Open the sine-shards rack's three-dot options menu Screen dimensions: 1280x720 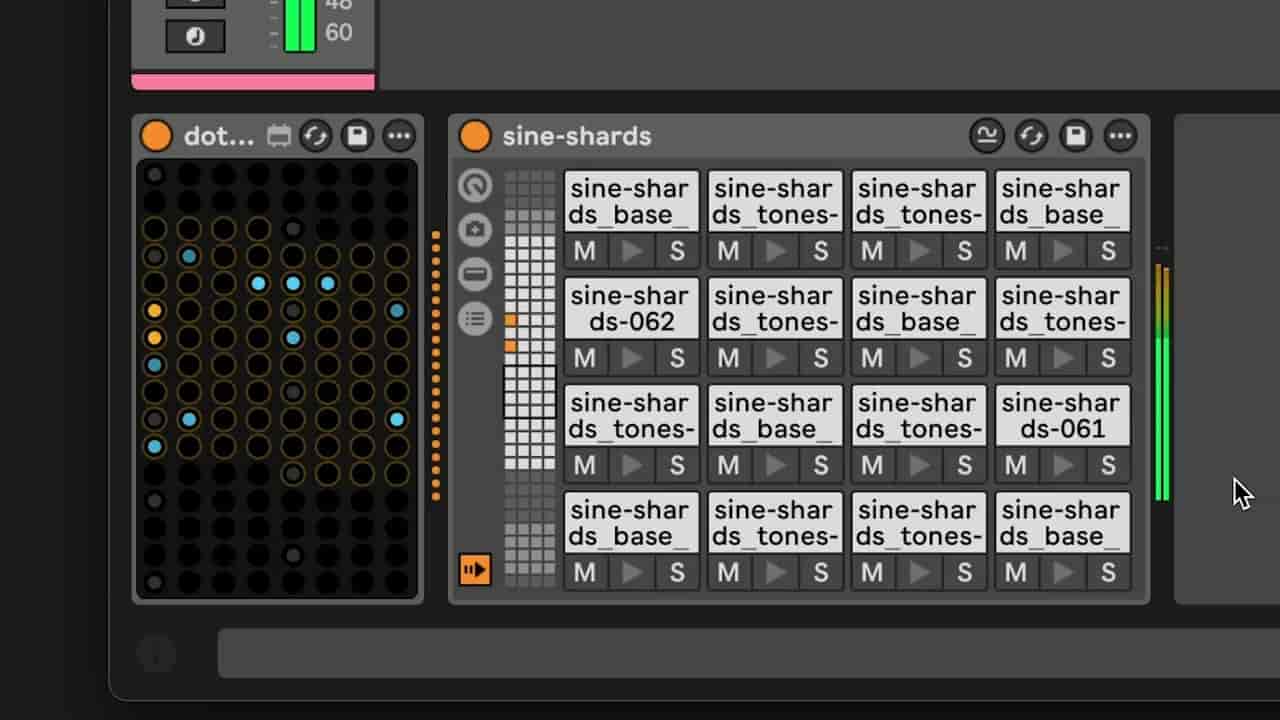point(1120,136)
